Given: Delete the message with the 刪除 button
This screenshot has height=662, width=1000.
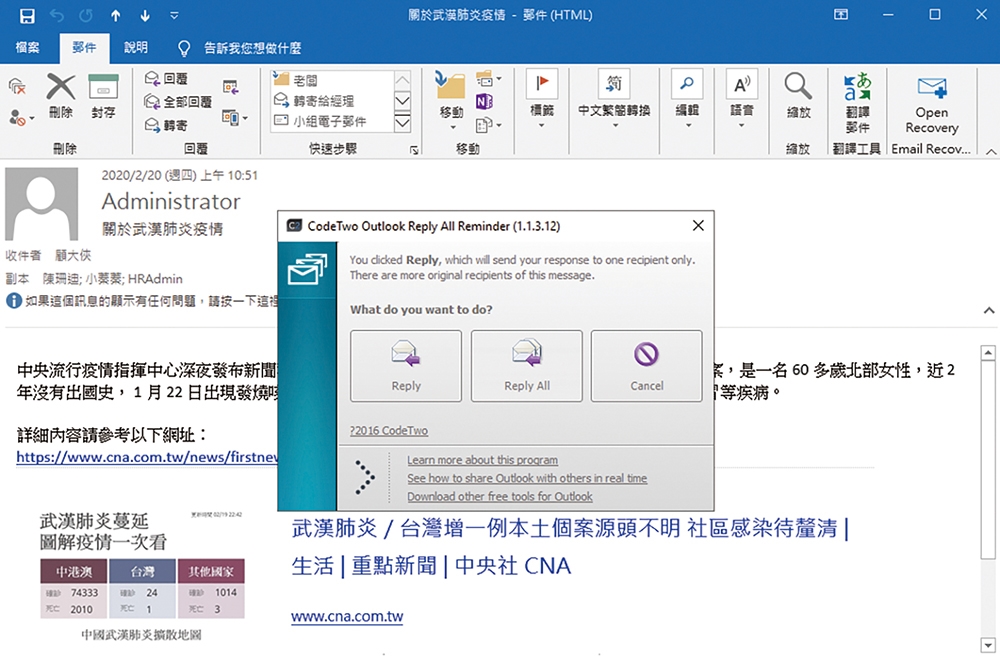Looking at the screenshot, I should [x=61, y=96].
